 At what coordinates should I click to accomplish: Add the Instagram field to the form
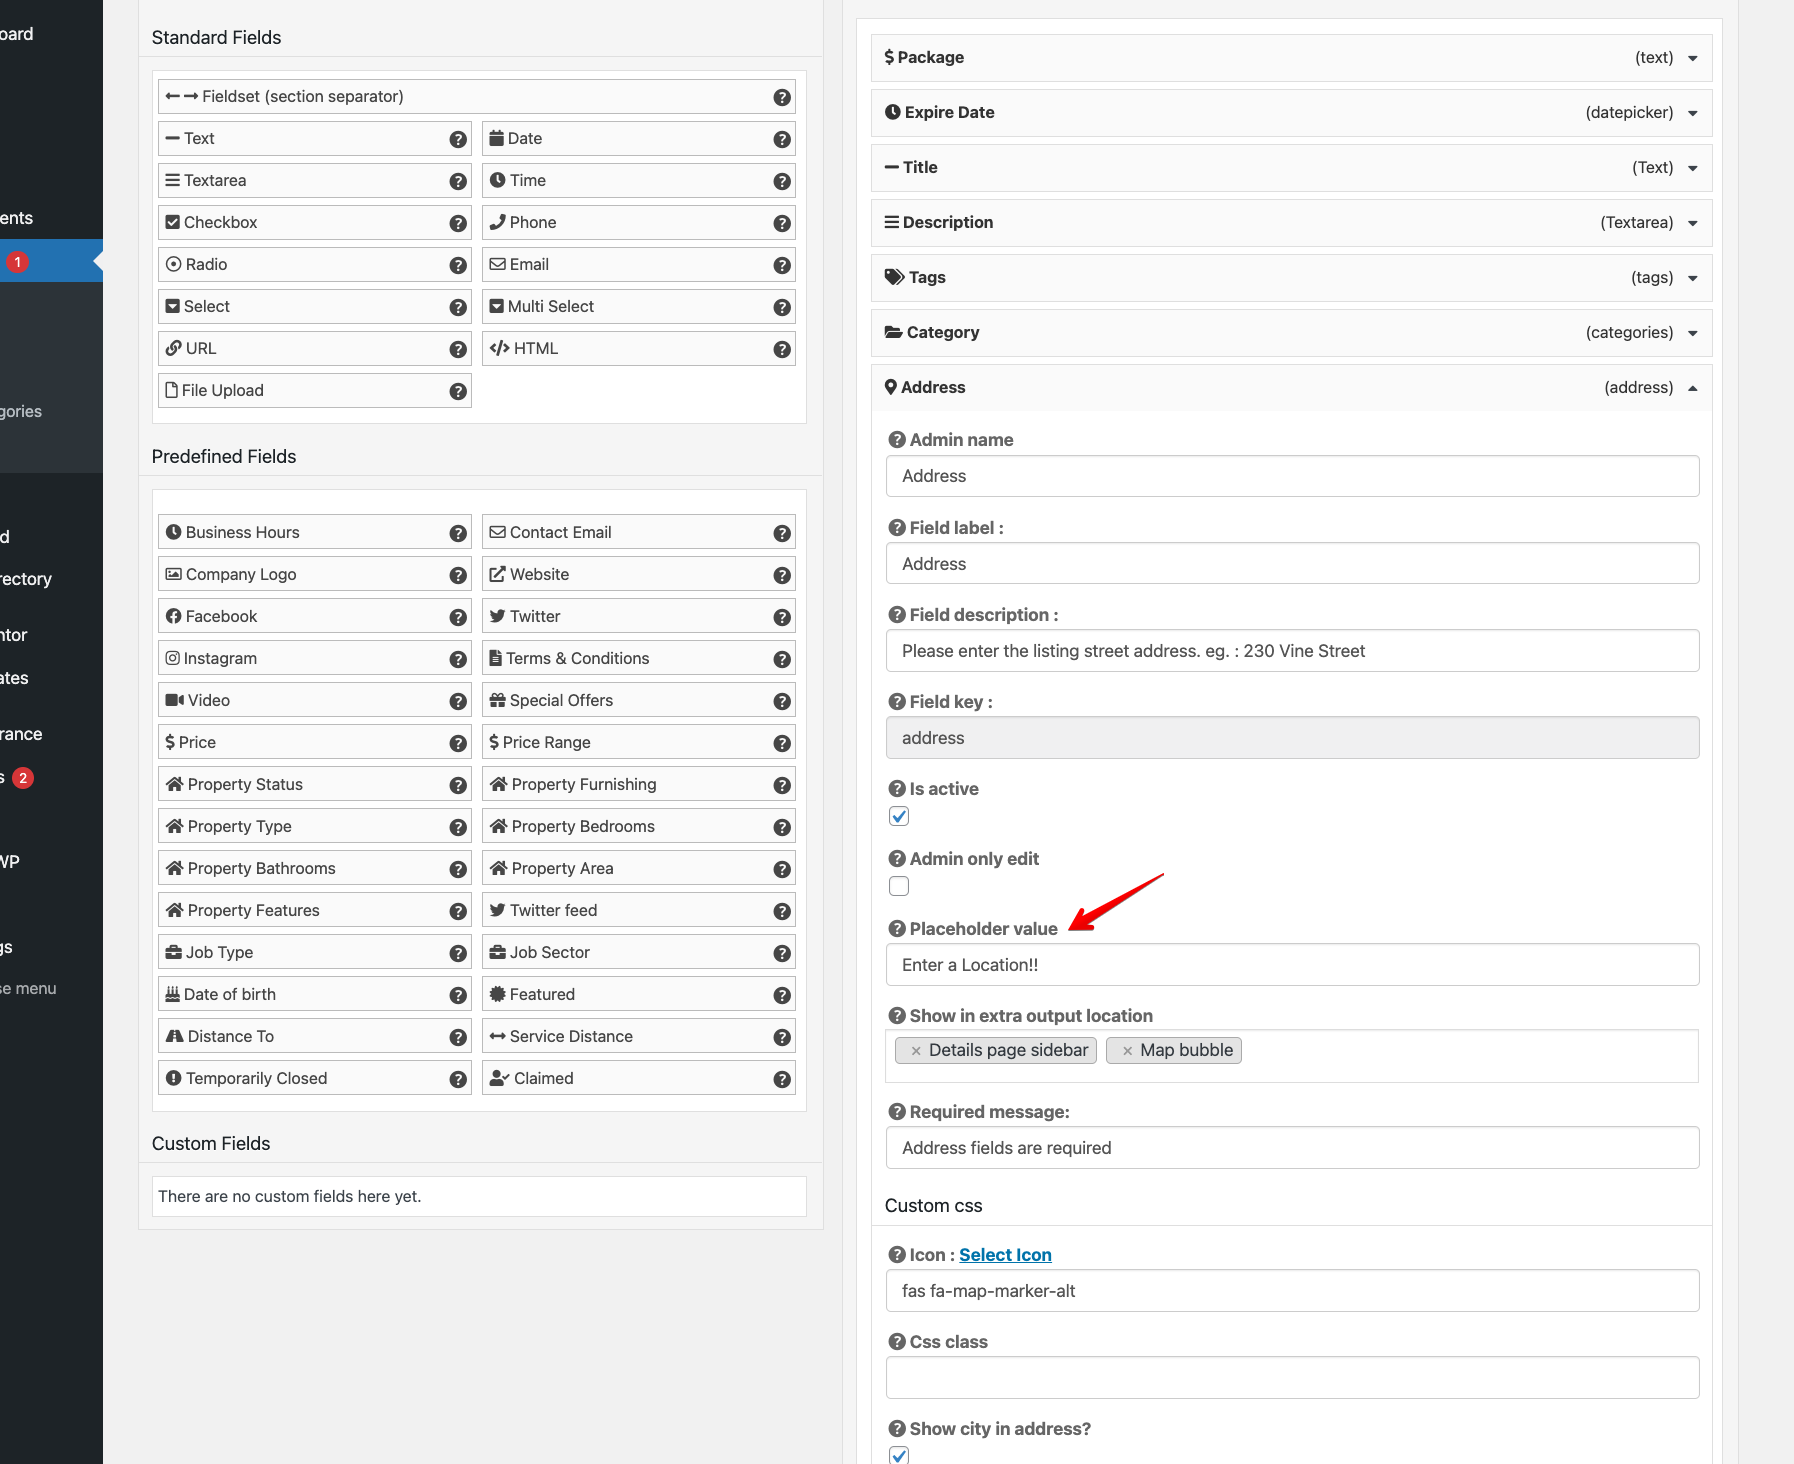pos(313,658)
